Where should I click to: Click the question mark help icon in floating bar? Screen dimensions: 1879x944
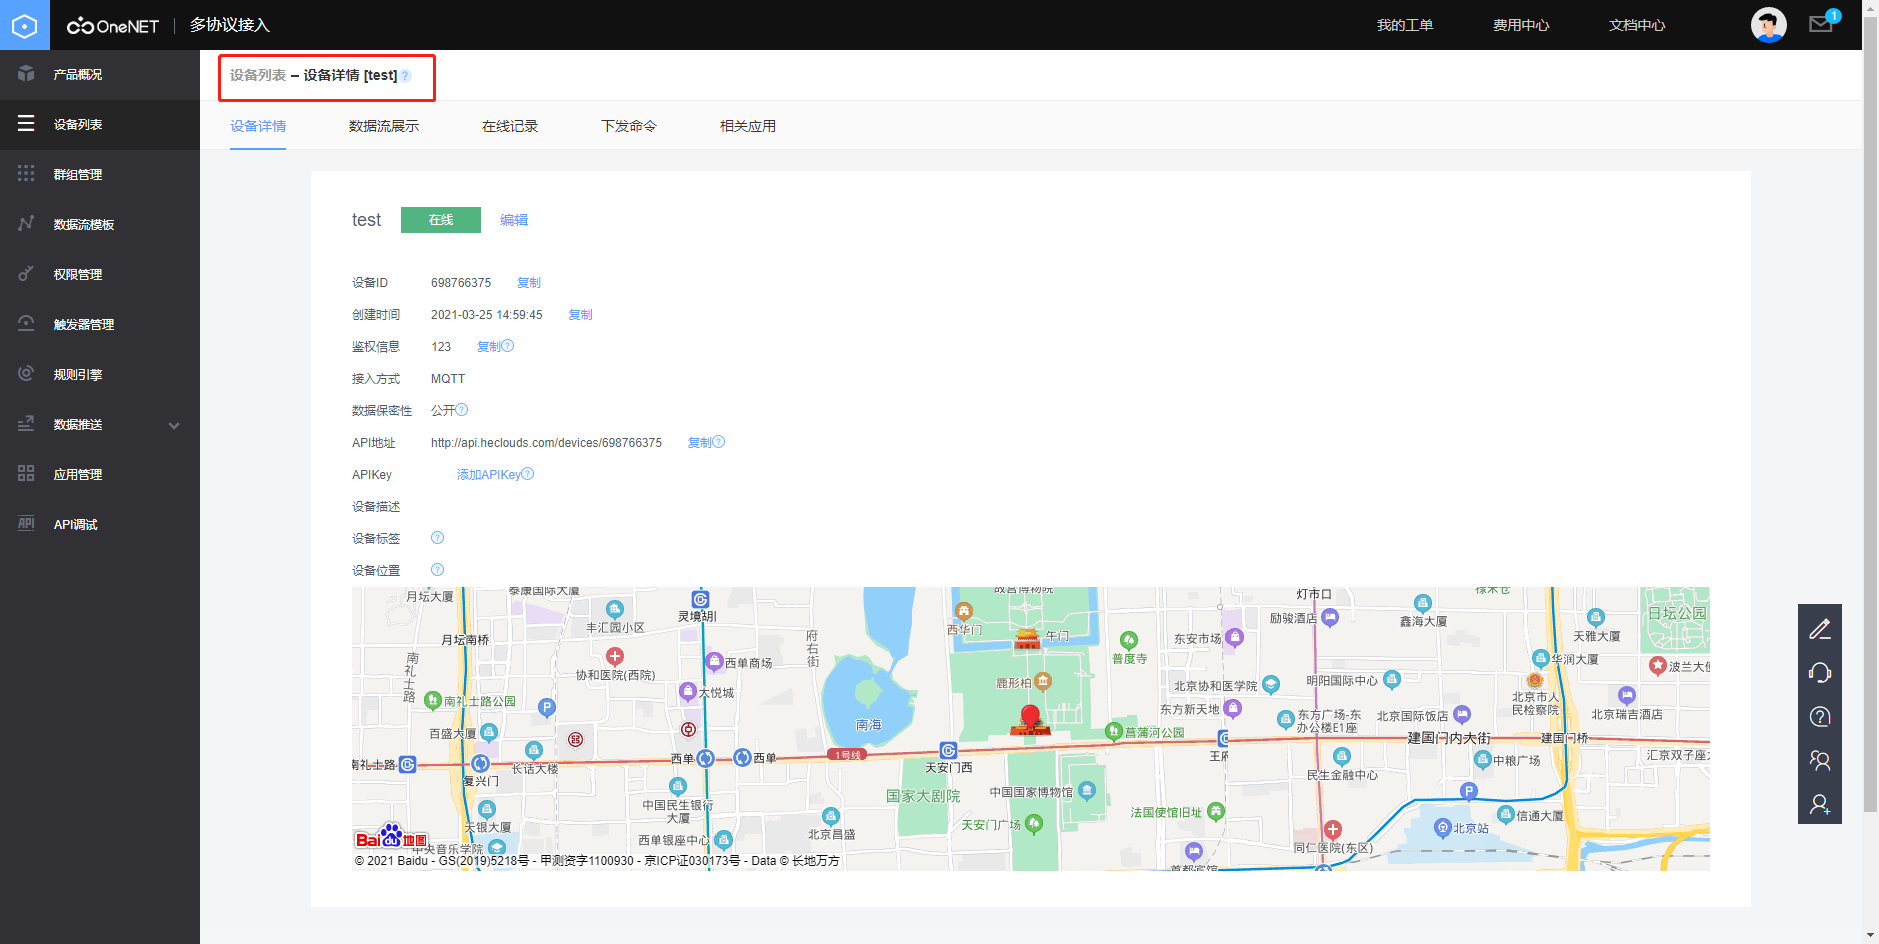click(1820, 717)
